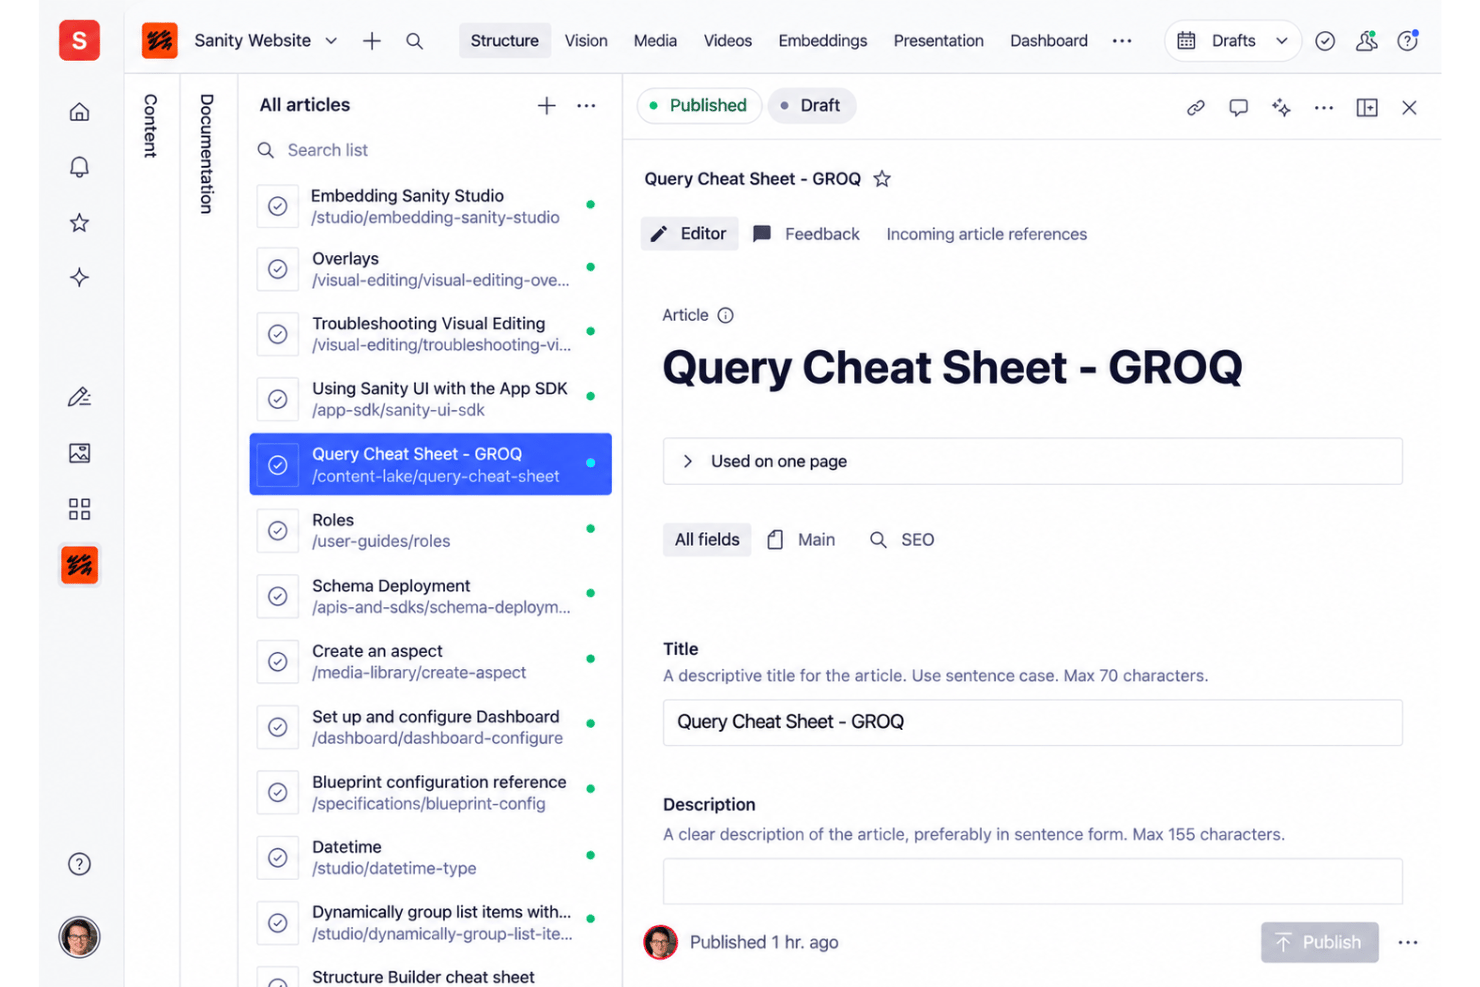Open Troubleshooting Visual Editing article
1480x987 pixels.
coord(430,334)
